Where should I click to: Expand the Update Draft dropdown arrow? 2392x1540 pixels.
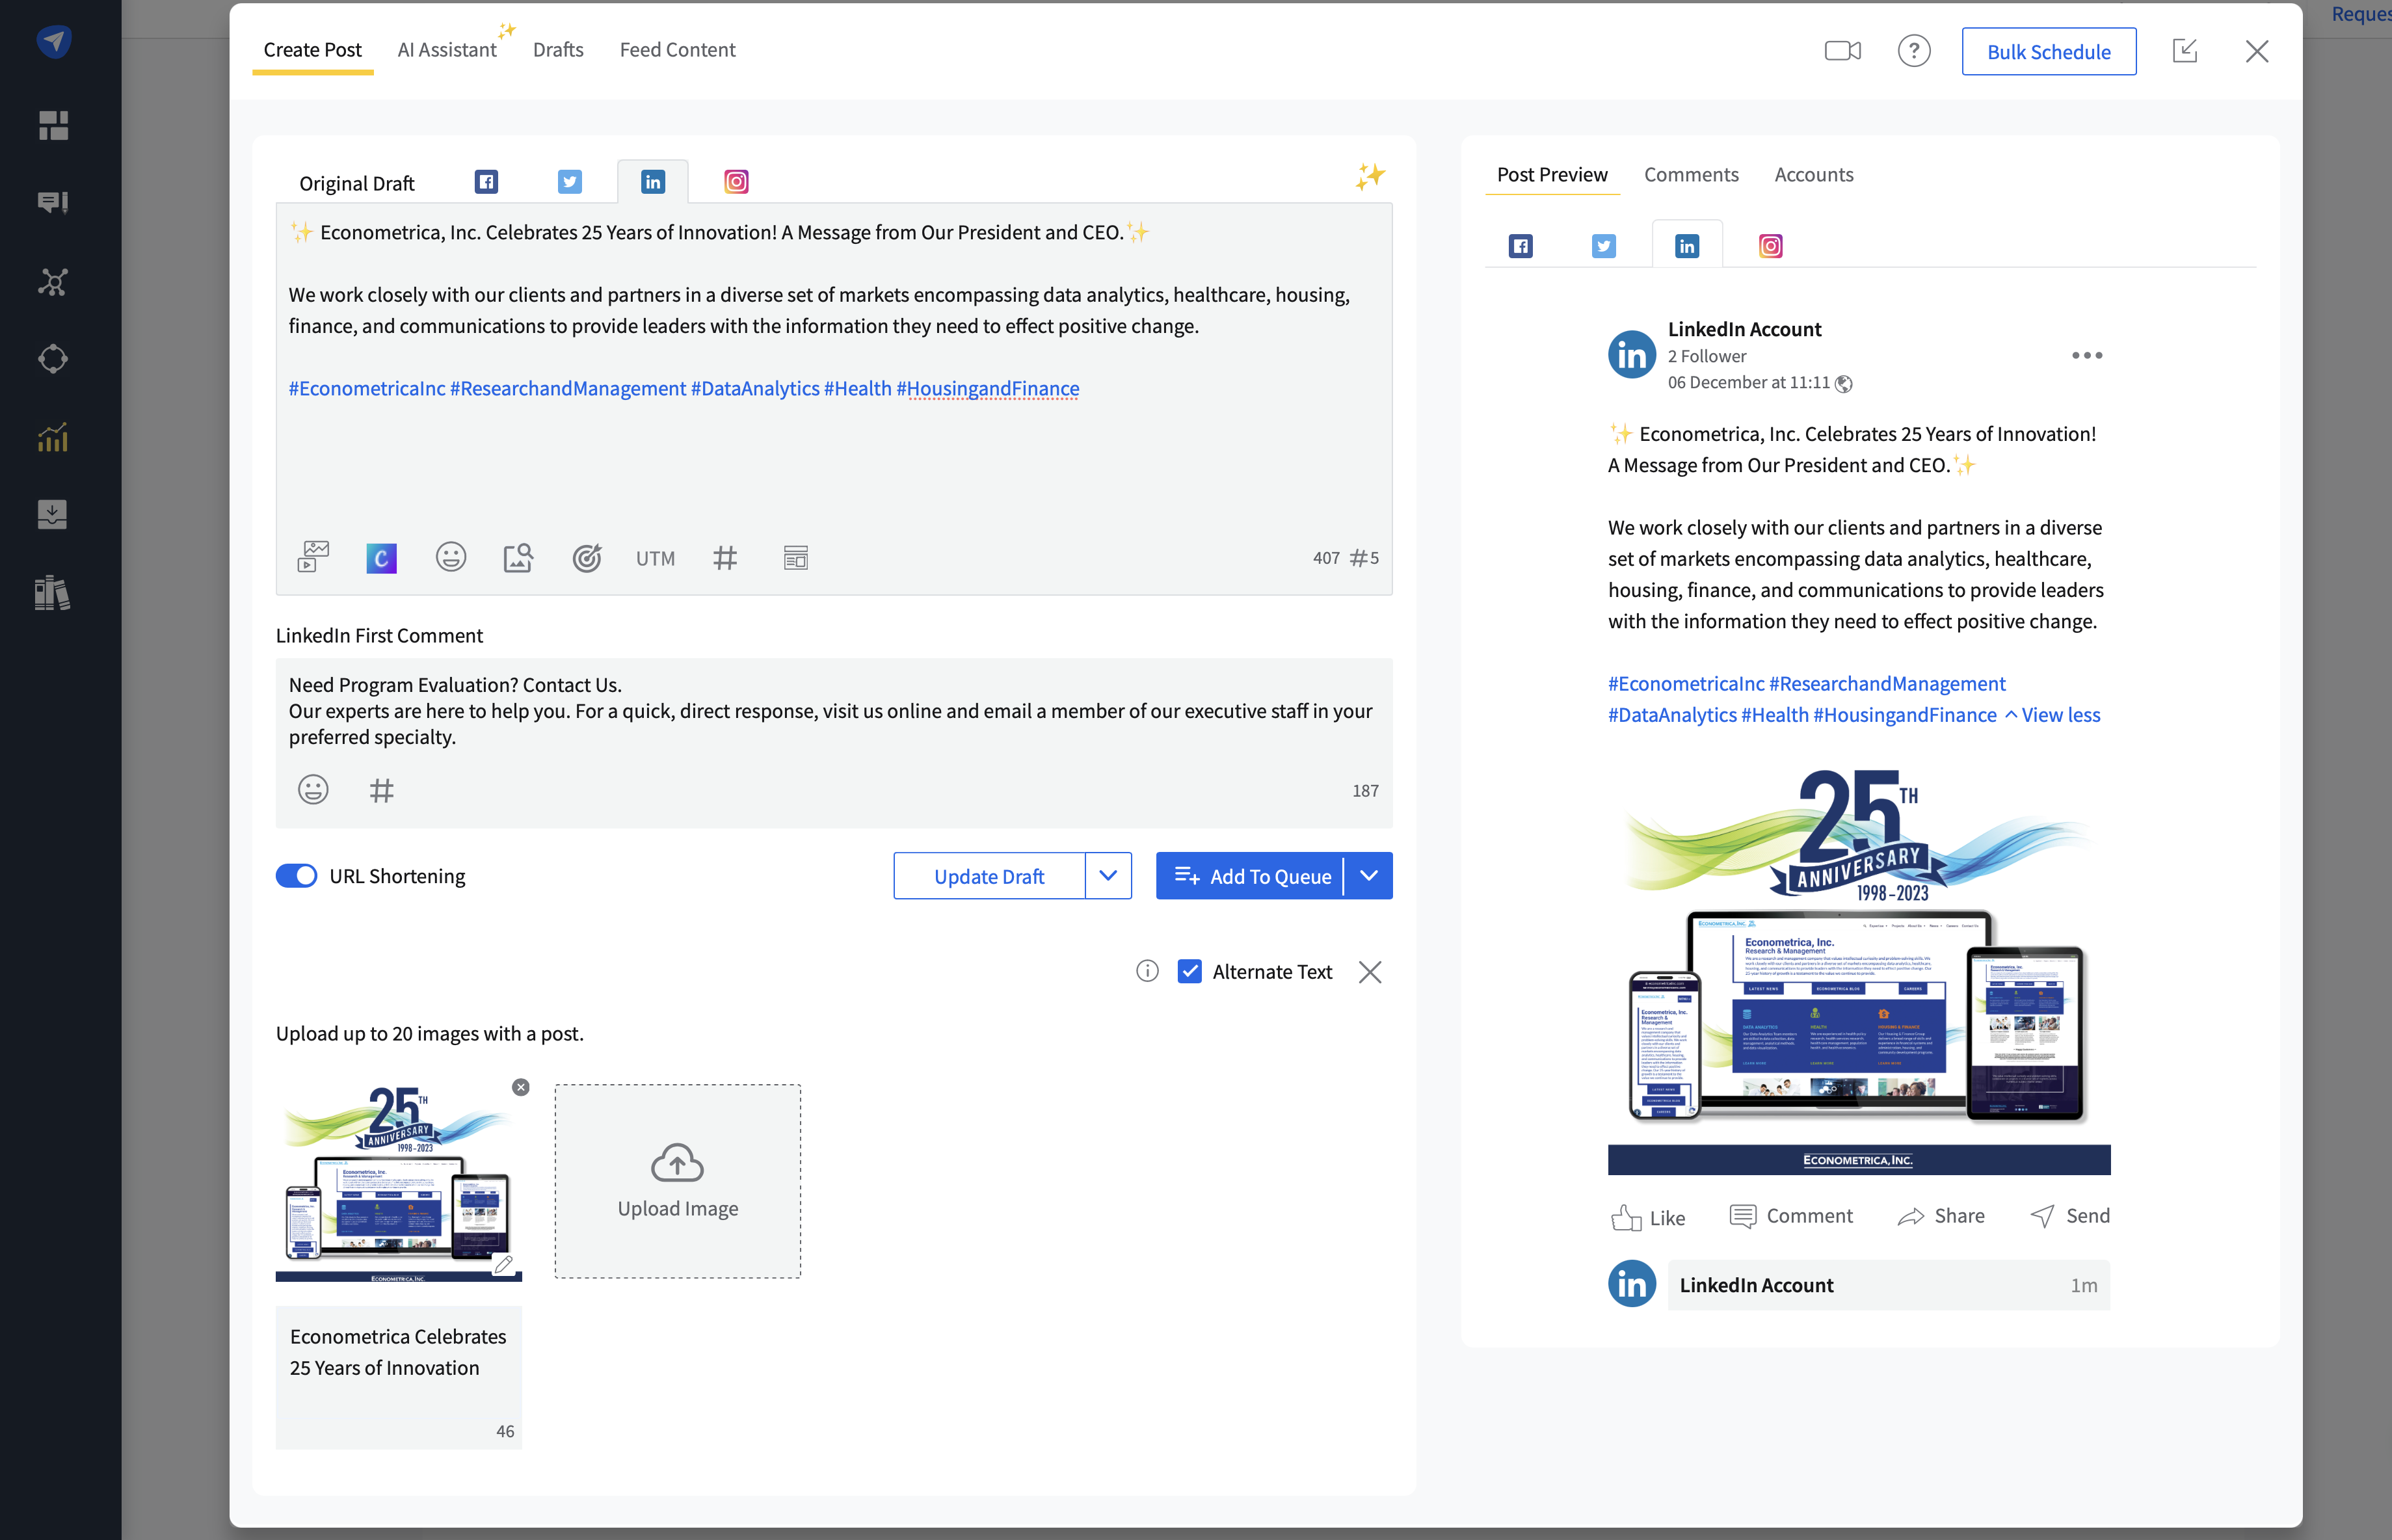pos(1108,876)
